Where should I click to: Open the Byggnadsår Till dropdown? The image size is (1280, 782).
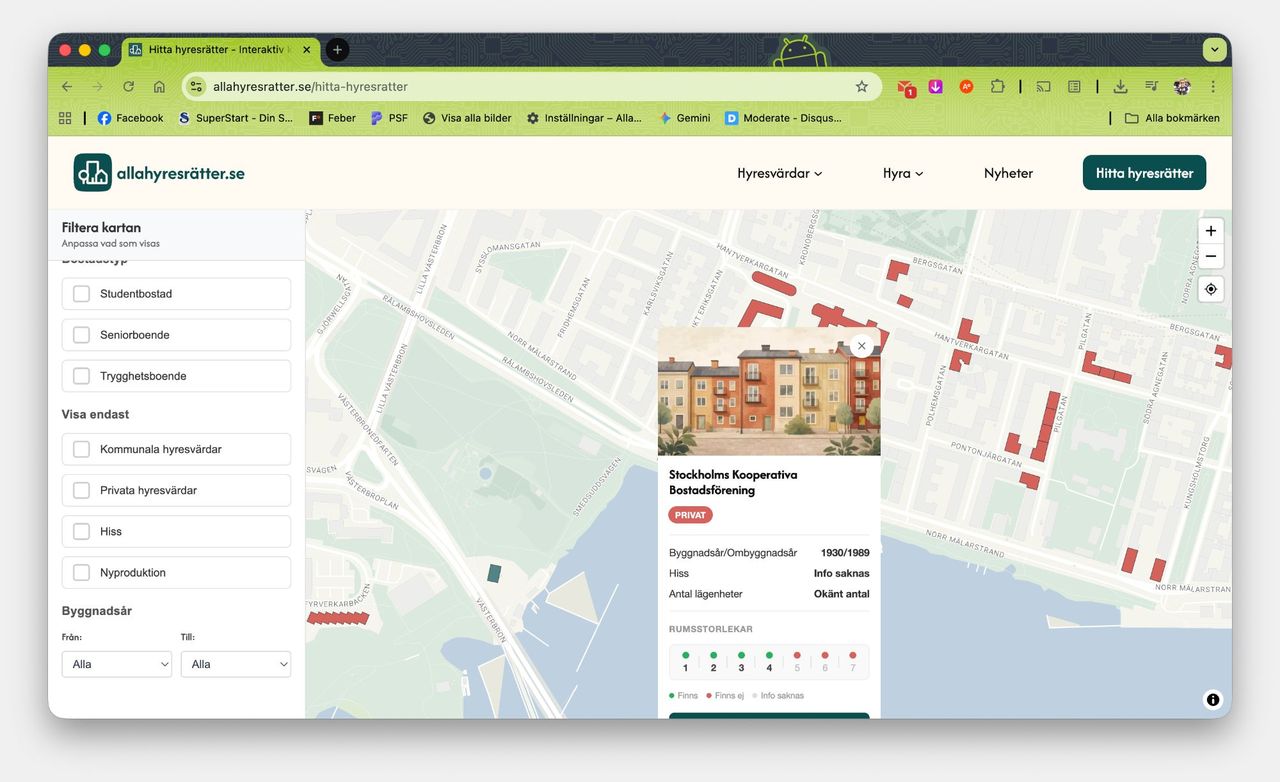(236, 664)
